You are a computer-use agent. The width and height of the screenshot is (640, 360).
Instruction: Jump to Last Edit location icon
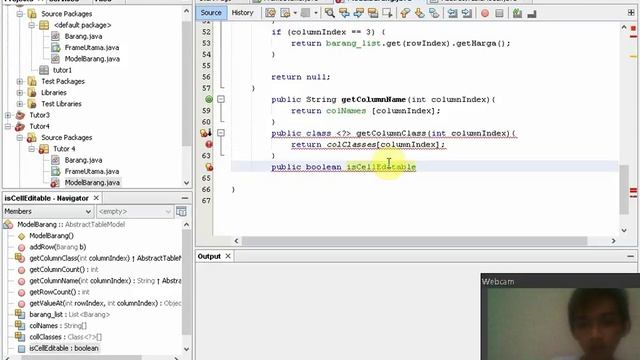[x=270, y=13]
